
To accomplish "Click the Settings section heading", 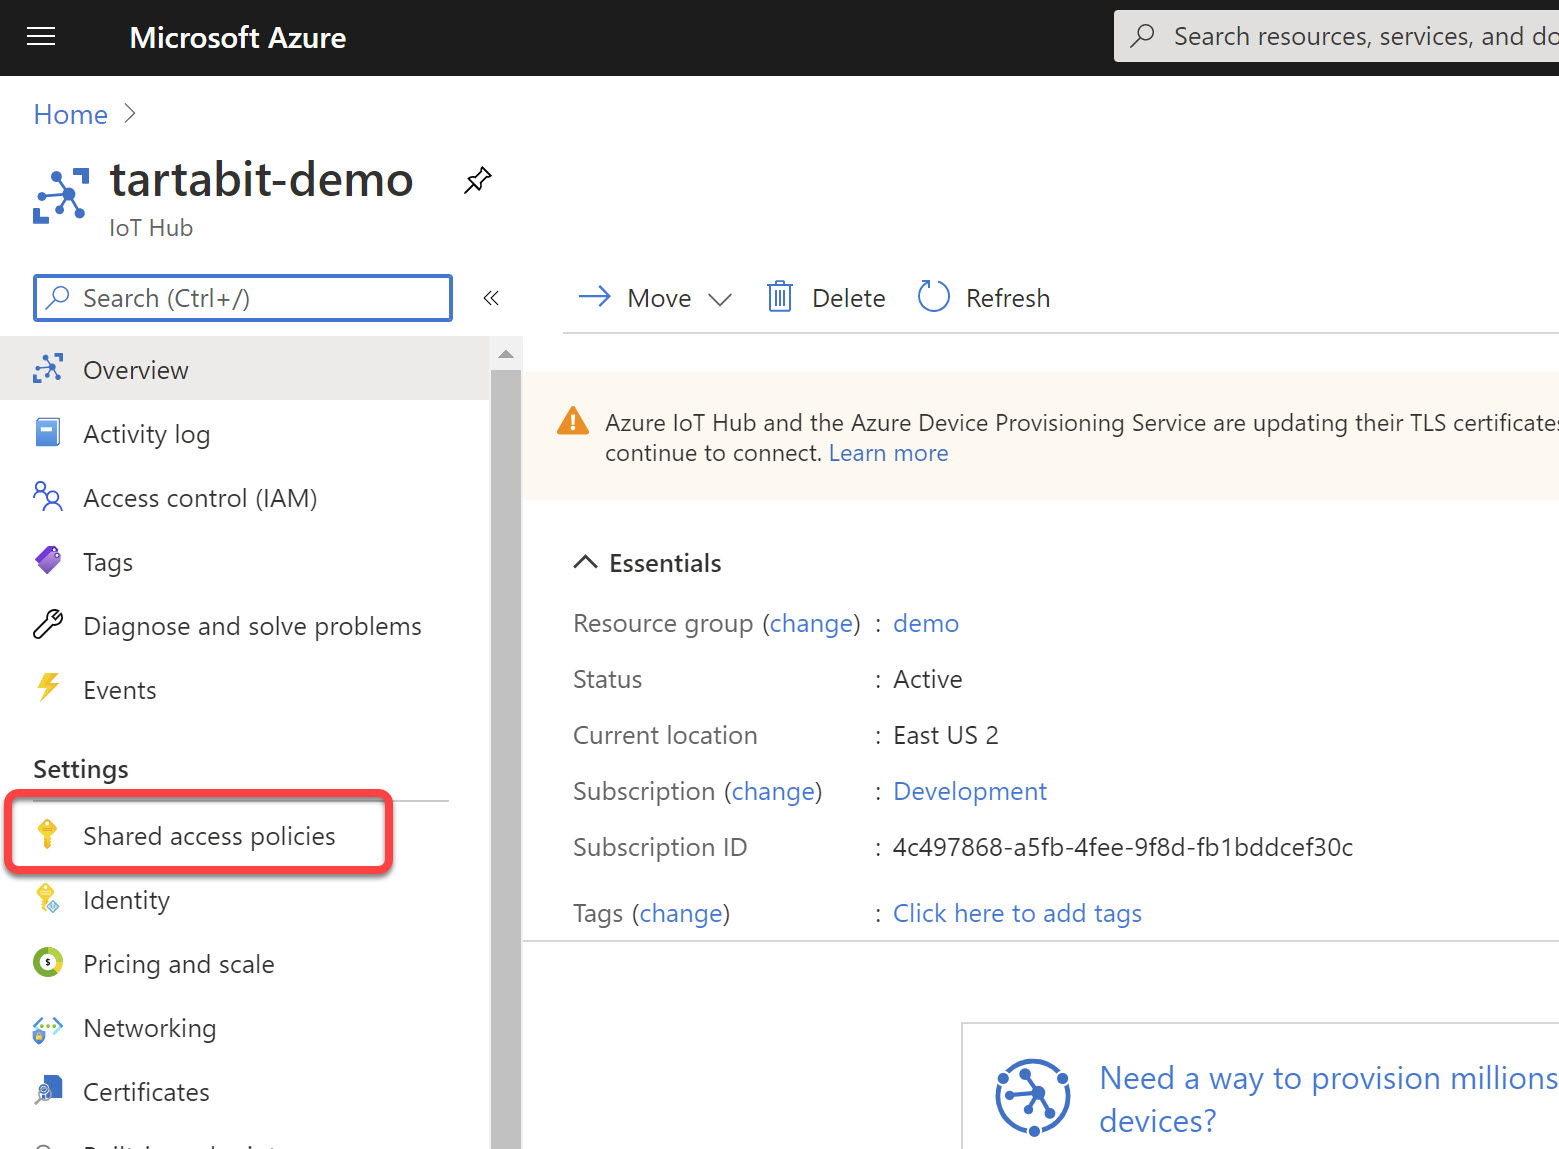I will pos(81,769).
